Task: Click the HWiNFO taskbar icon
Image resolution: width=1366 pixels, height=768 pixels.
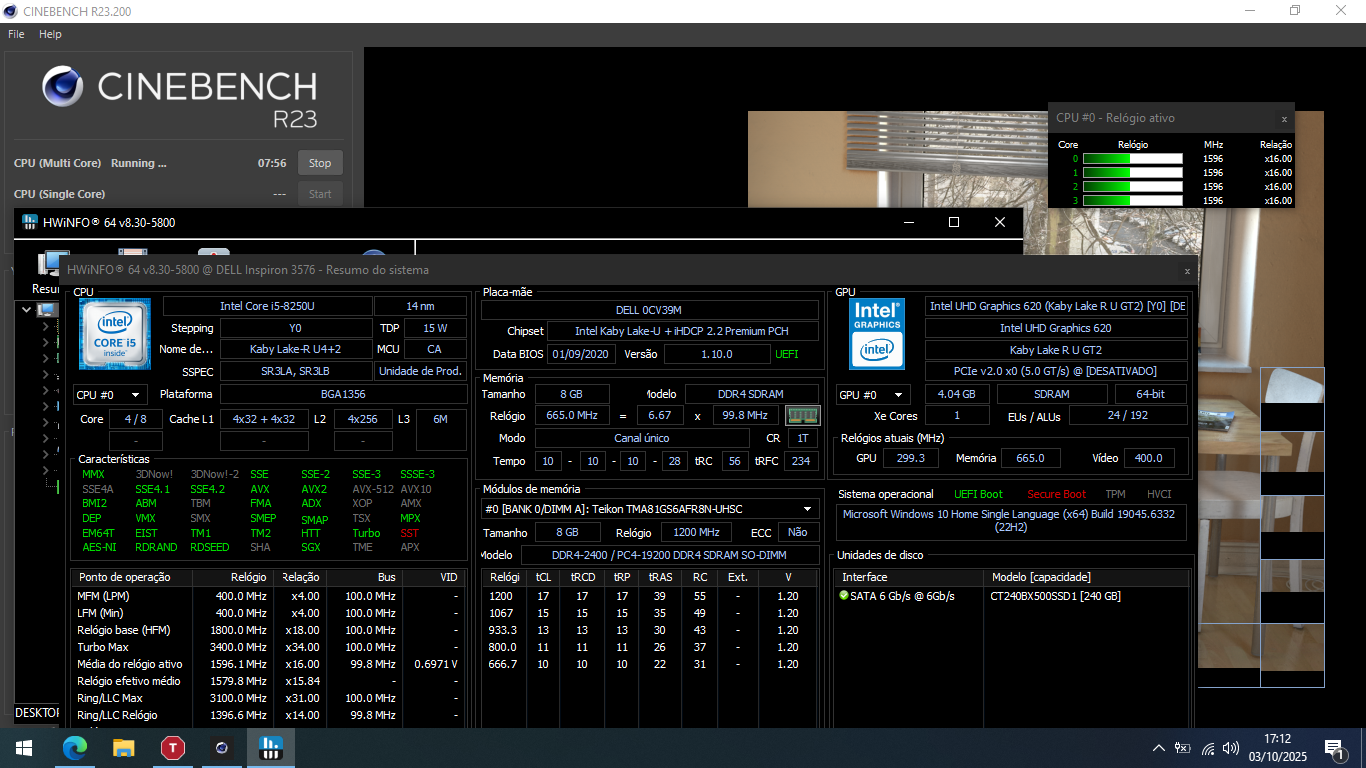Action: click(x=271, y=747)
